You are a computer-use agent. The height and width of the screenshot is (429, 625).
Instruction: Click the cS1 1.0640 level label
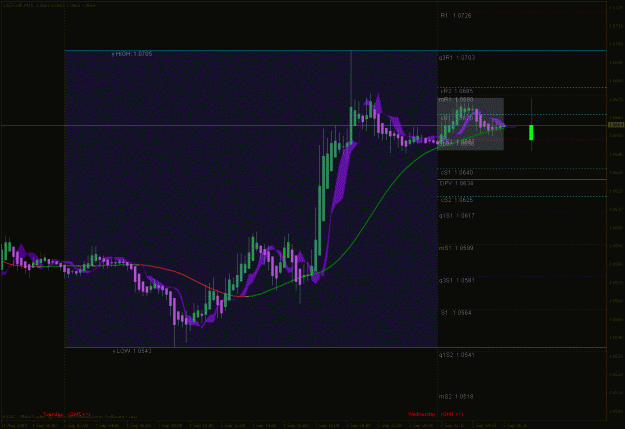pyautogui.click(x=456, y=173)
